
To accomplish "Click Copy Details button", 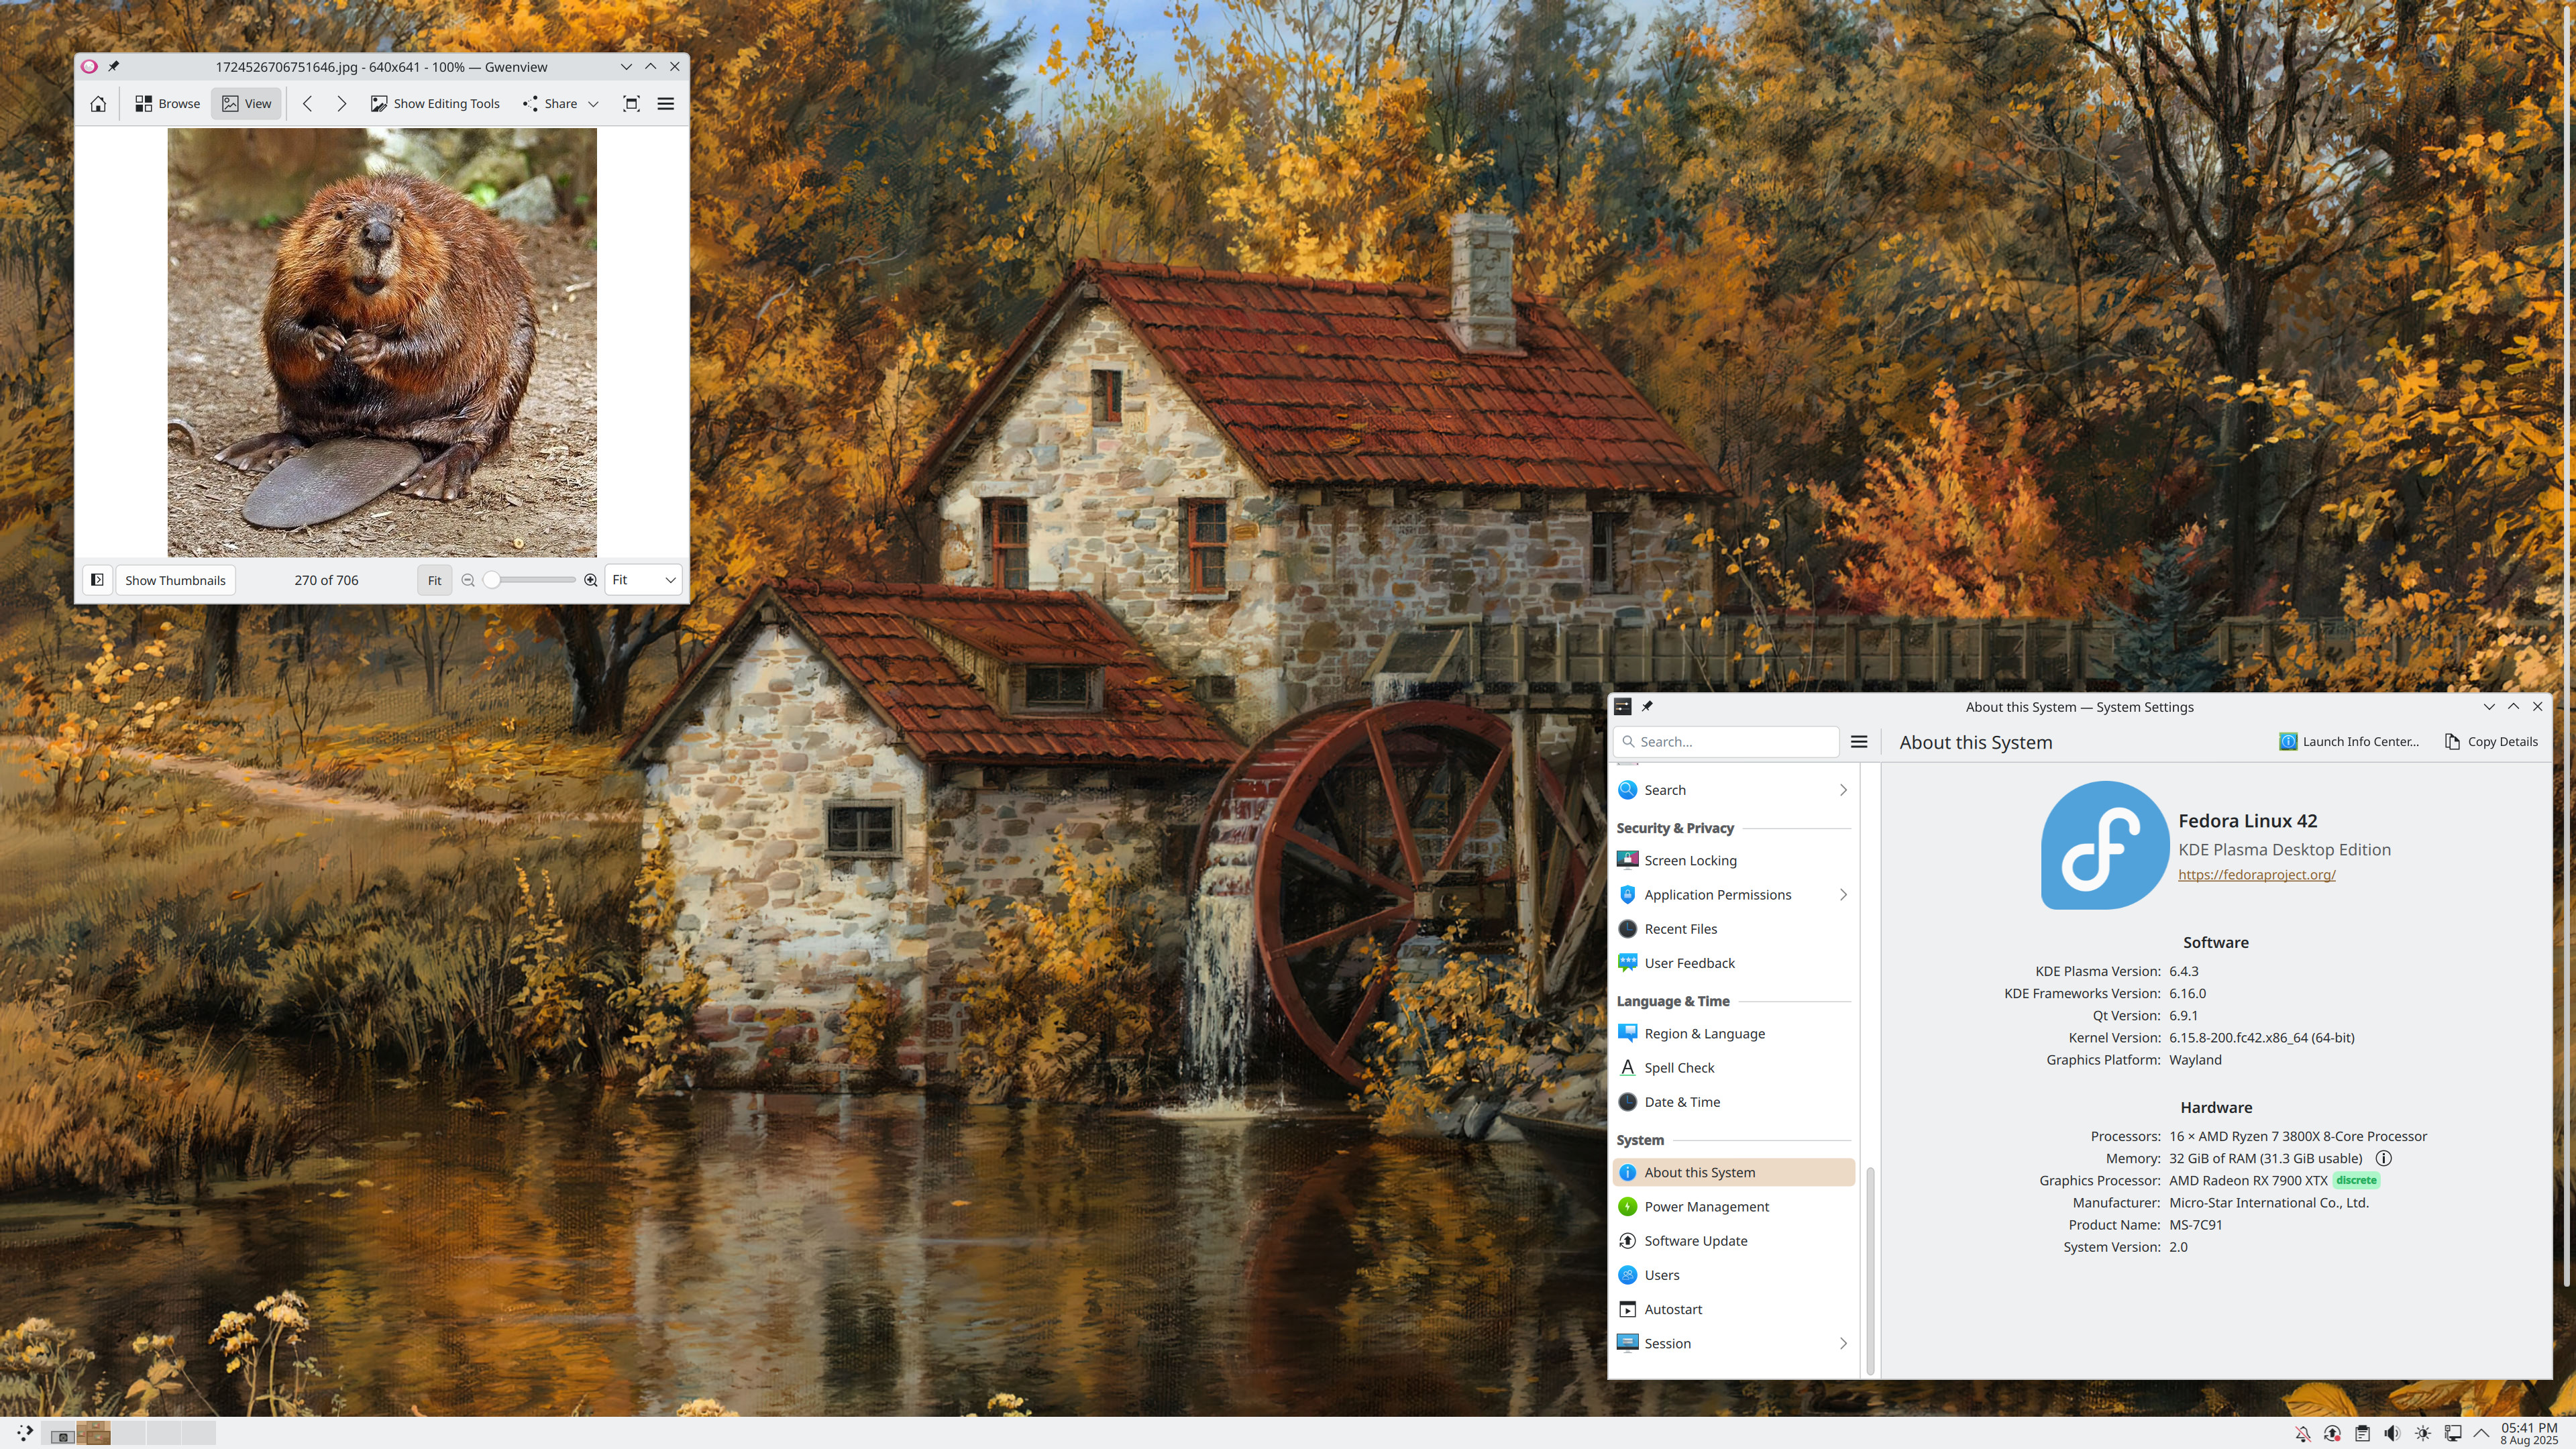I will point(2491,742).
